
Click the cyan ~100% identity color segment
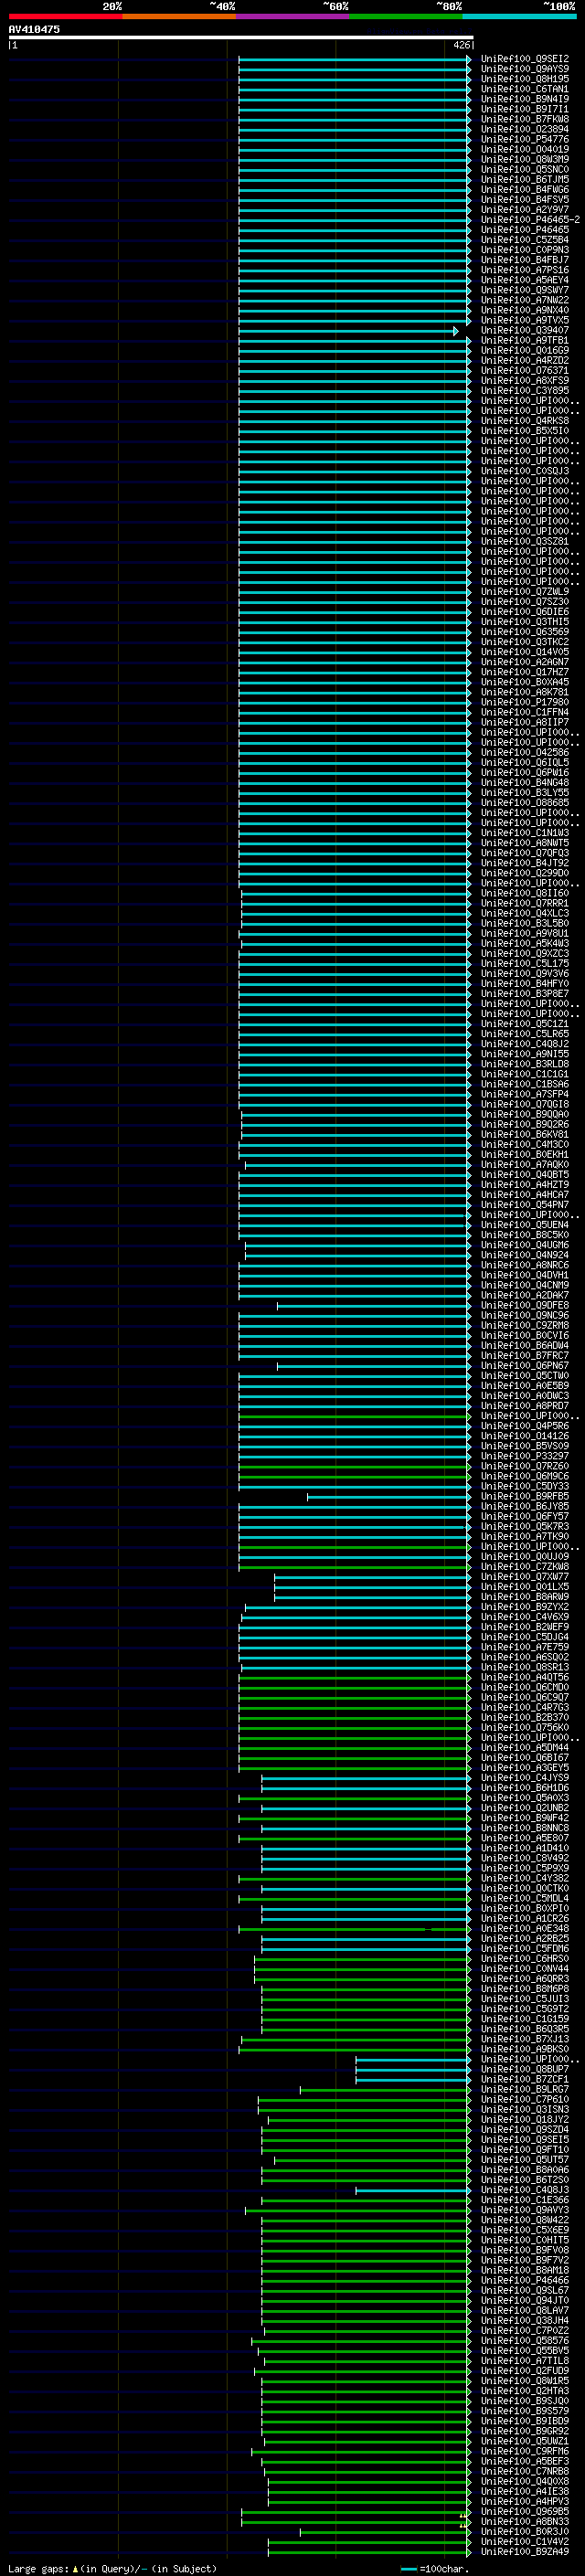point(520,16)
